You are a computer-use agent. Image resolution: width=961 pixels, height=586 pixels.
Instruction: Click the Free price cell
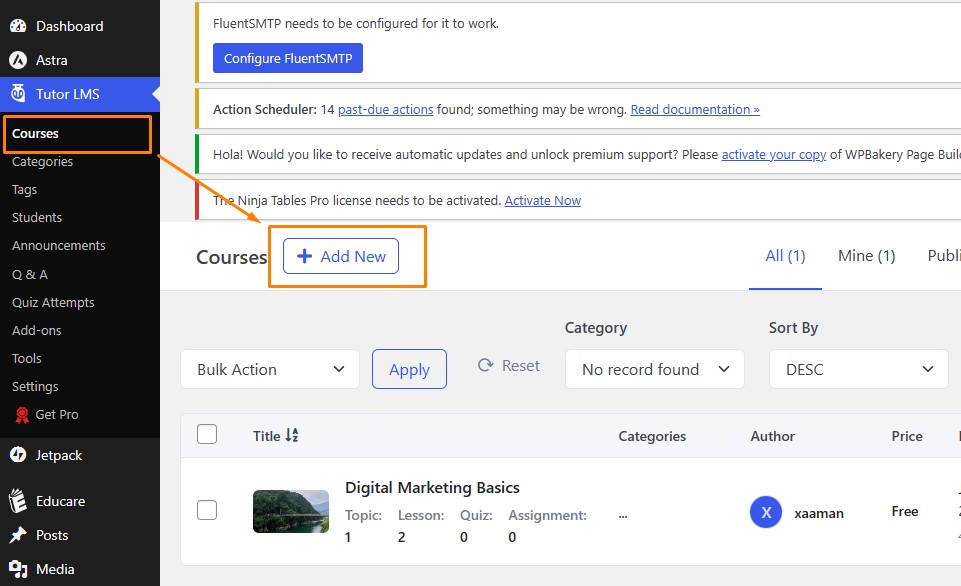(x=905, y=511)
